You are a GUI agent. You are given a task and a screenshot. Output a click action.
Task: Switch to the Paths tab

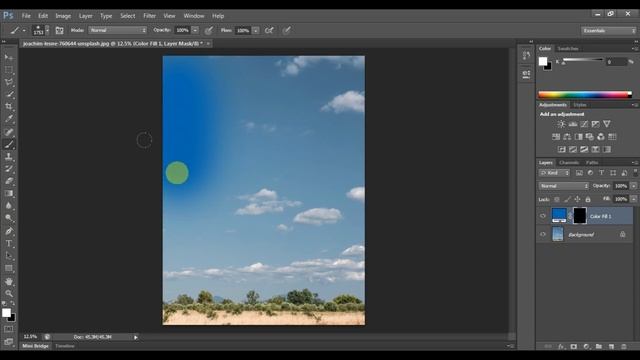coord(592,162)
